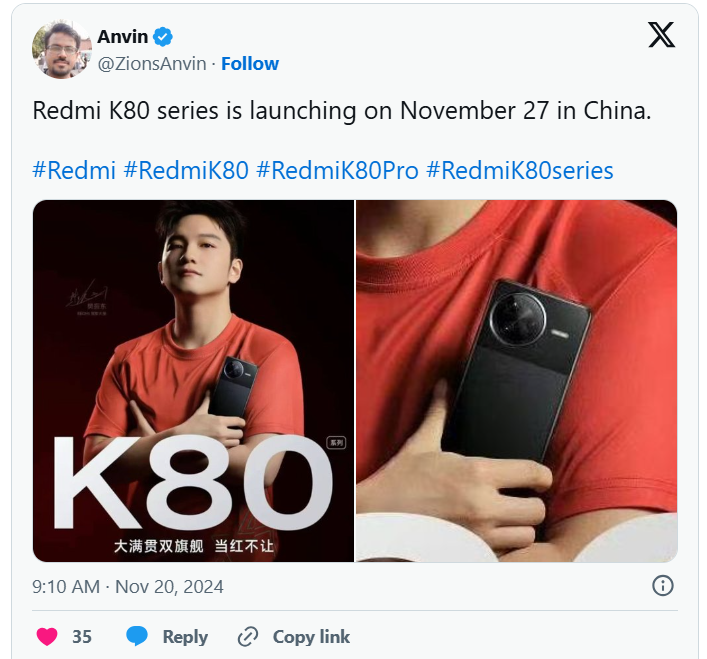The width and height of the screenshot is (707, 659).
Task: Follow the @ZionsAnvin account
Action: coord(250,64)
